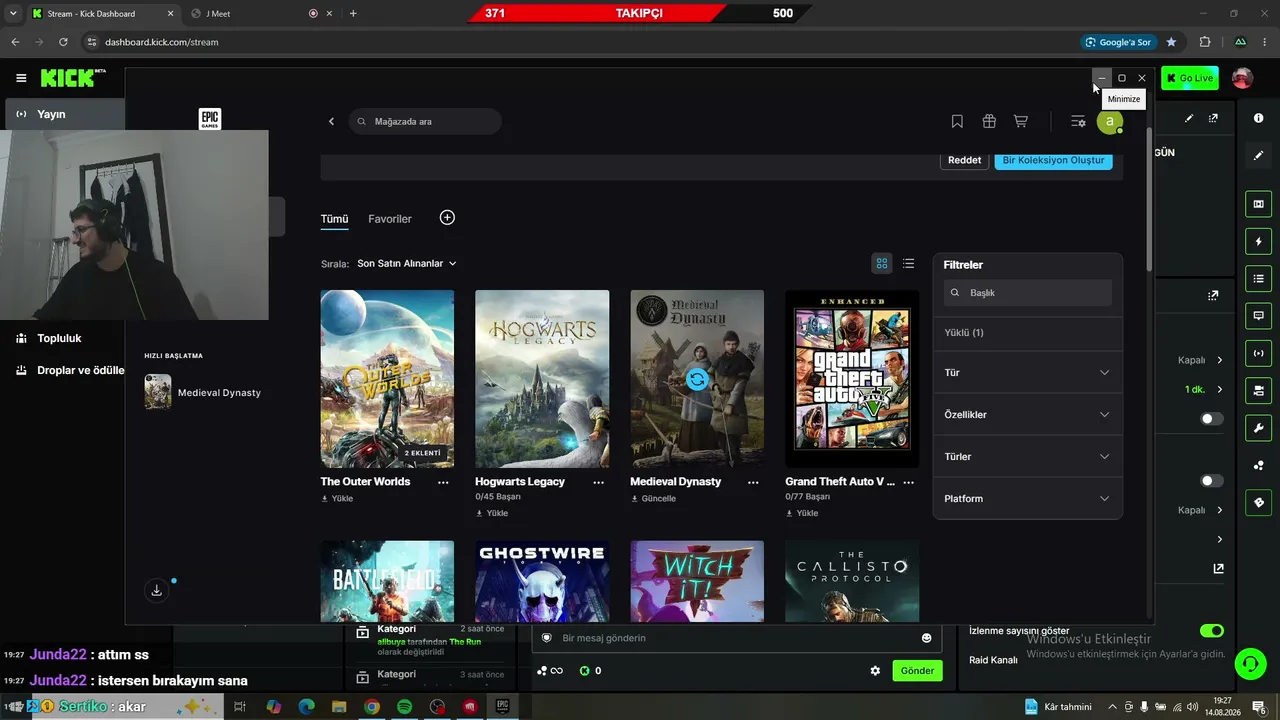Open Chrome from the taskbar
The height and width of the screenshot is (720, 1280).
coord(371,707)
